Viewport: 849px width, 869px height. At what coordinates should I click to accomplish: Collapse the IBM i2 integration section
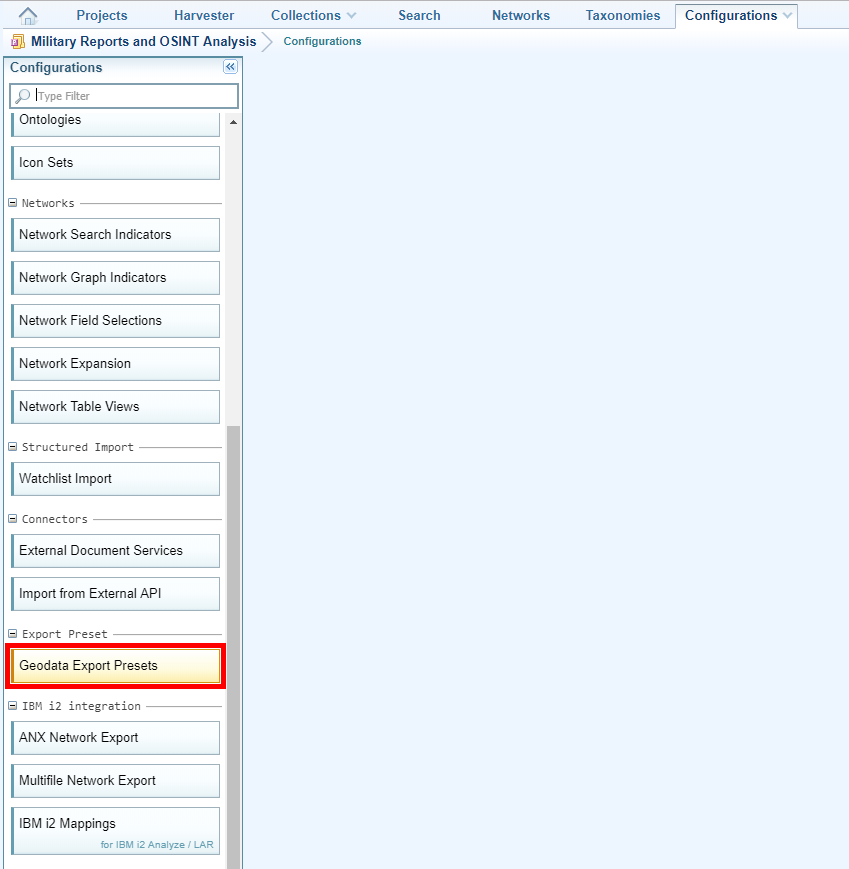(13, 706)
